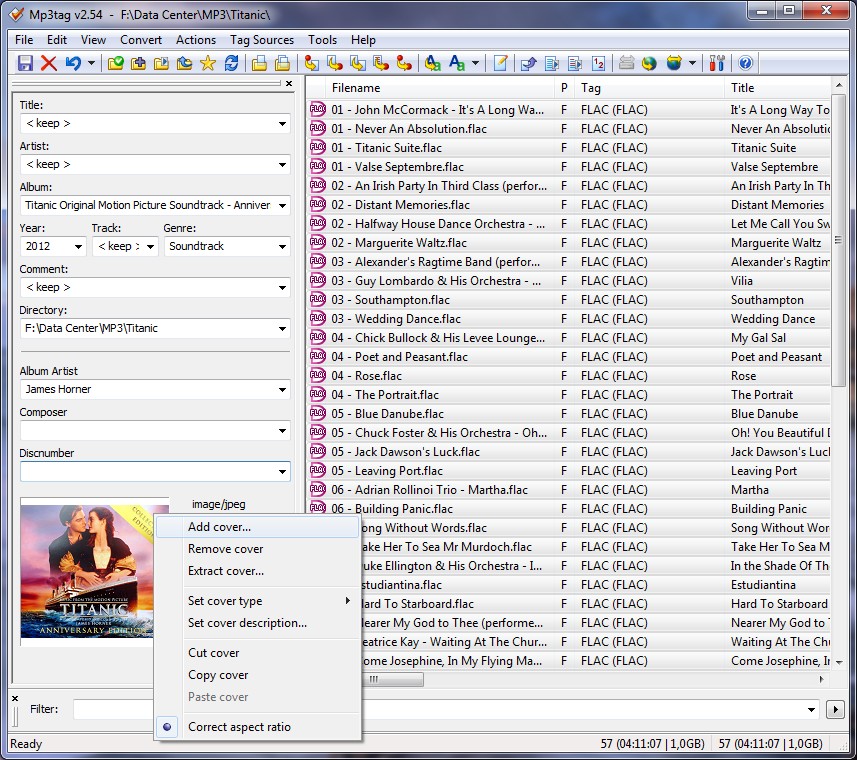
Task: Open the Tag Sources toolbar dropdown arrow
Action: click(692, 63)
